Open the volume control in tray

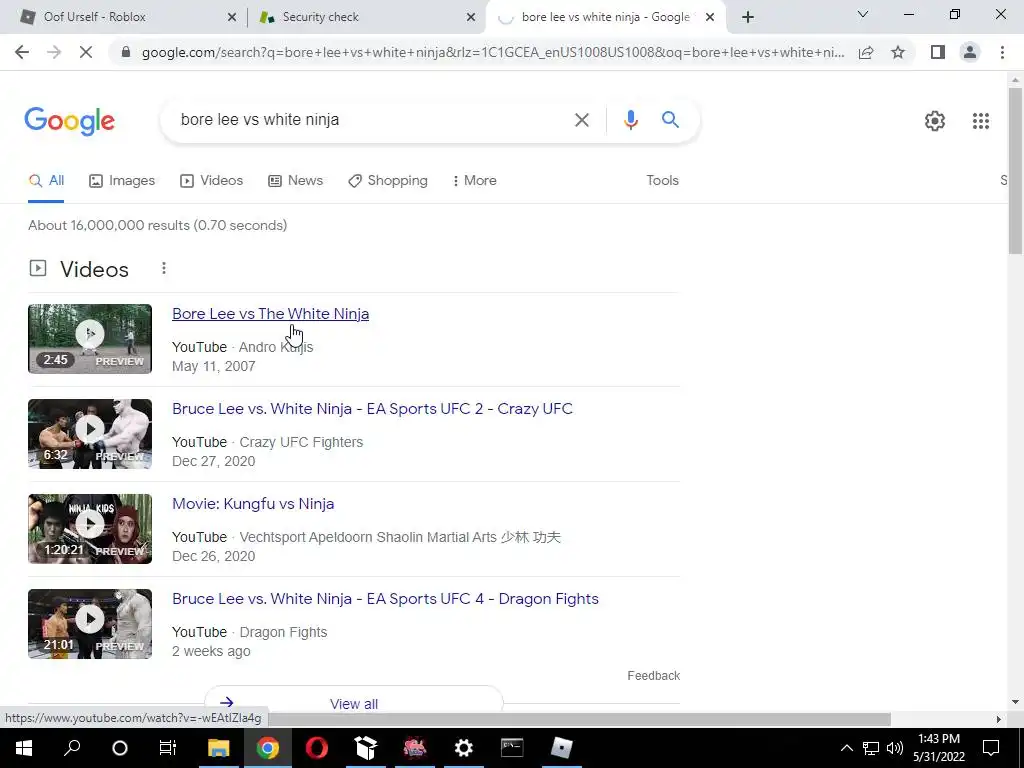coord(895,748)
